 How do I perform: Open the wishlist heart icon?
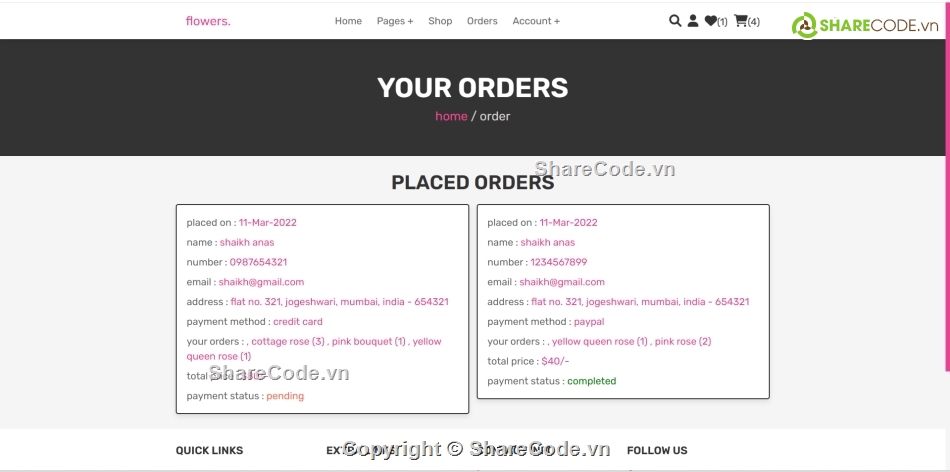[x=711, y=20]
